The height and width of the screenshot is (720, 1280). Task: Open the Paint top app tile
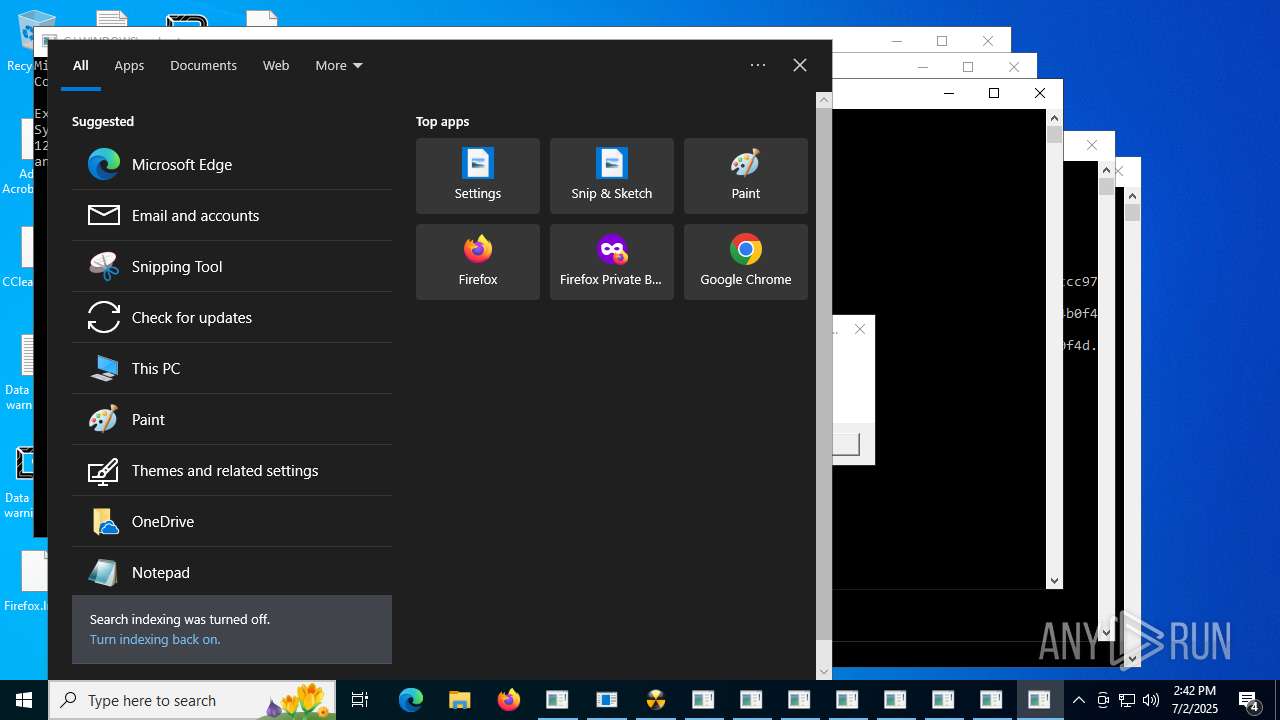coord(746,176)
